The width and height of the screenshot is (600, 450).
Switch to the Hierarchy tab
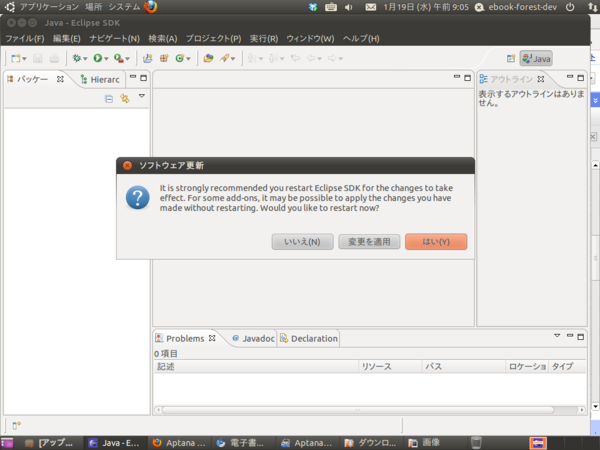101,80
